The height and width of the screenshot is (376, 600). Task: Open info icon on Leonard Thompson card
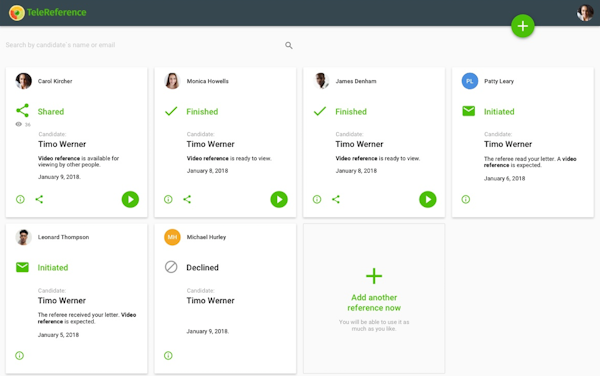click(20, 356)
